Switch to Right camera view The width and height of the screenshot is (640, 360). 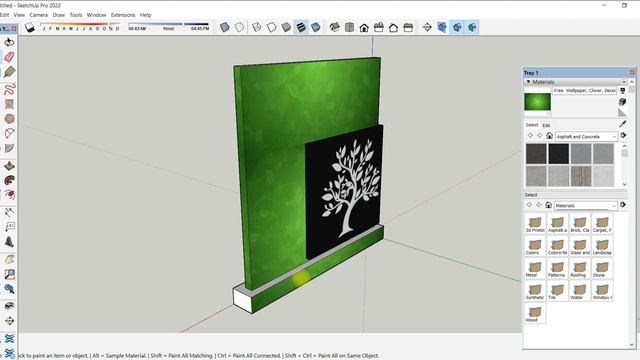[379, 27]
